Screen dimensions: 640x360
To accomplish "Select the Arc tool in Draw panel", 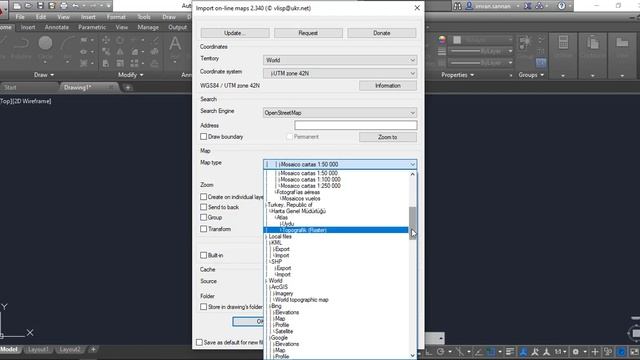I will [68, 43].
